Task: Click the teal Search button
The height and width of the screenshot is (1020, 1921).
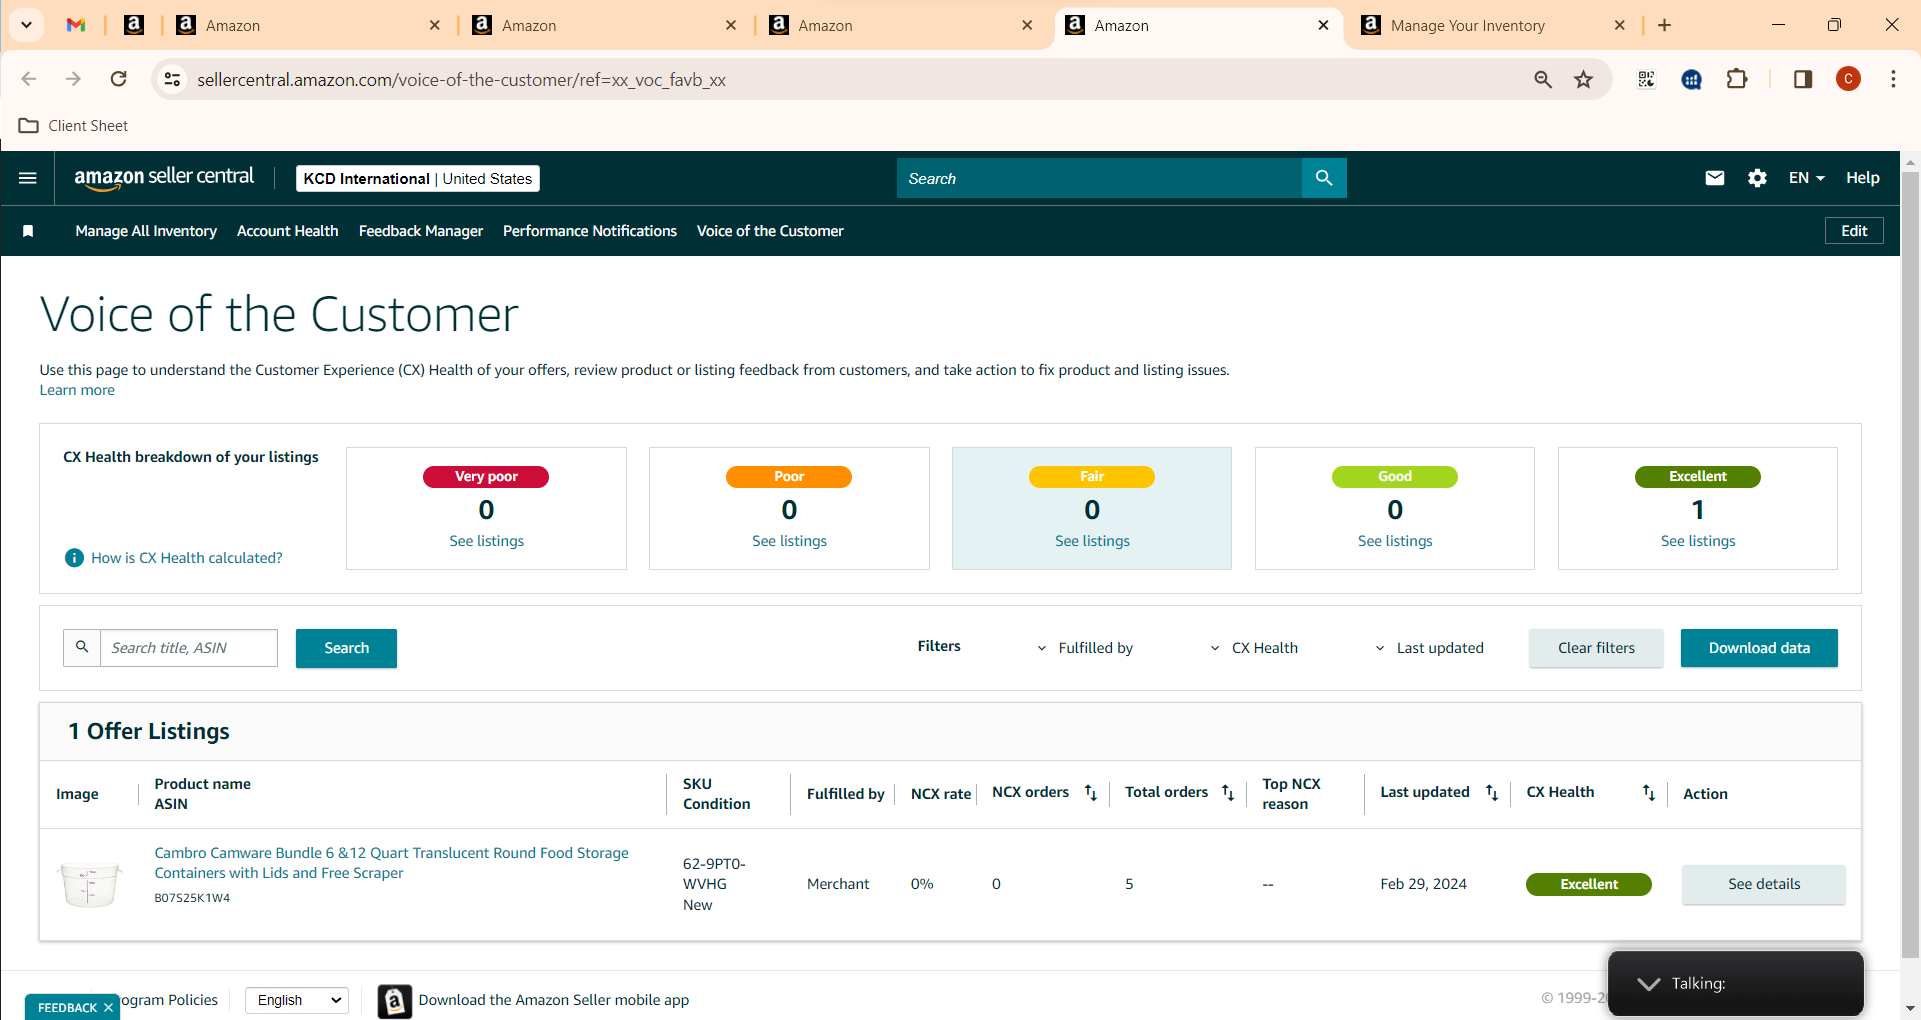Action: point(346,648)
